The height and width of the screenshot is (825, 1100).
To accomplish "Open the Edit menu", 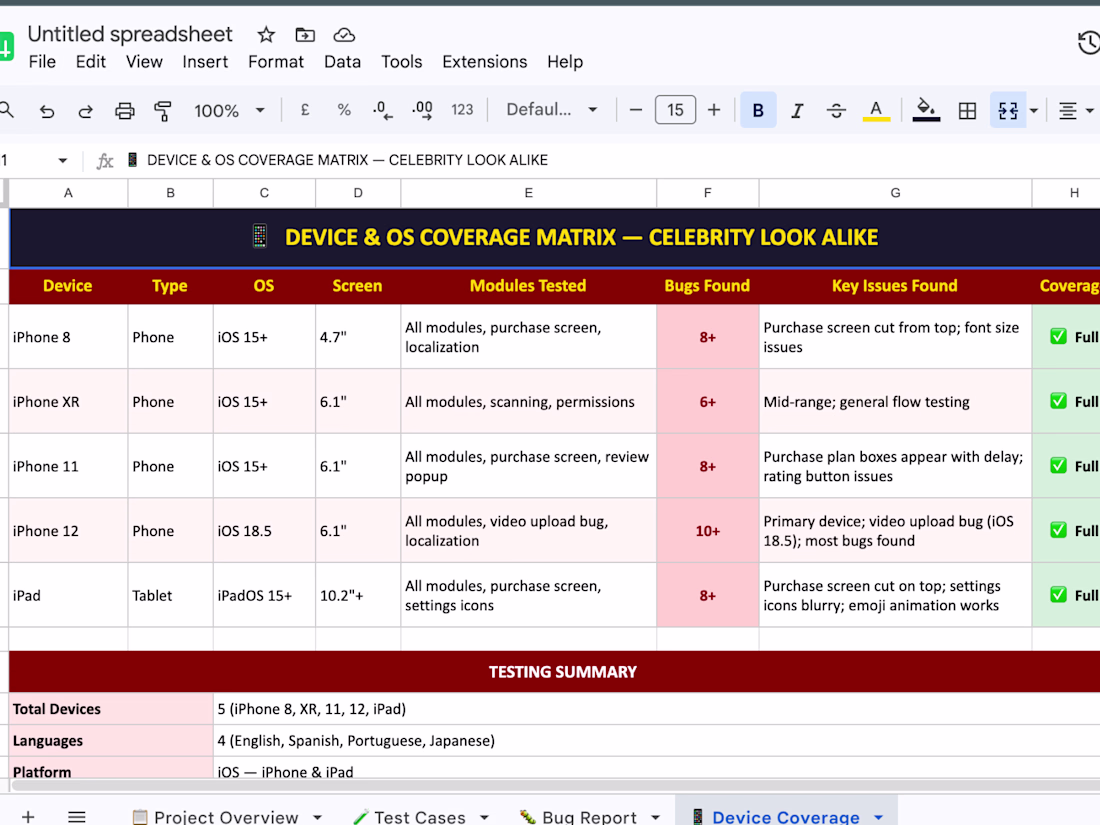I will 90,62.
